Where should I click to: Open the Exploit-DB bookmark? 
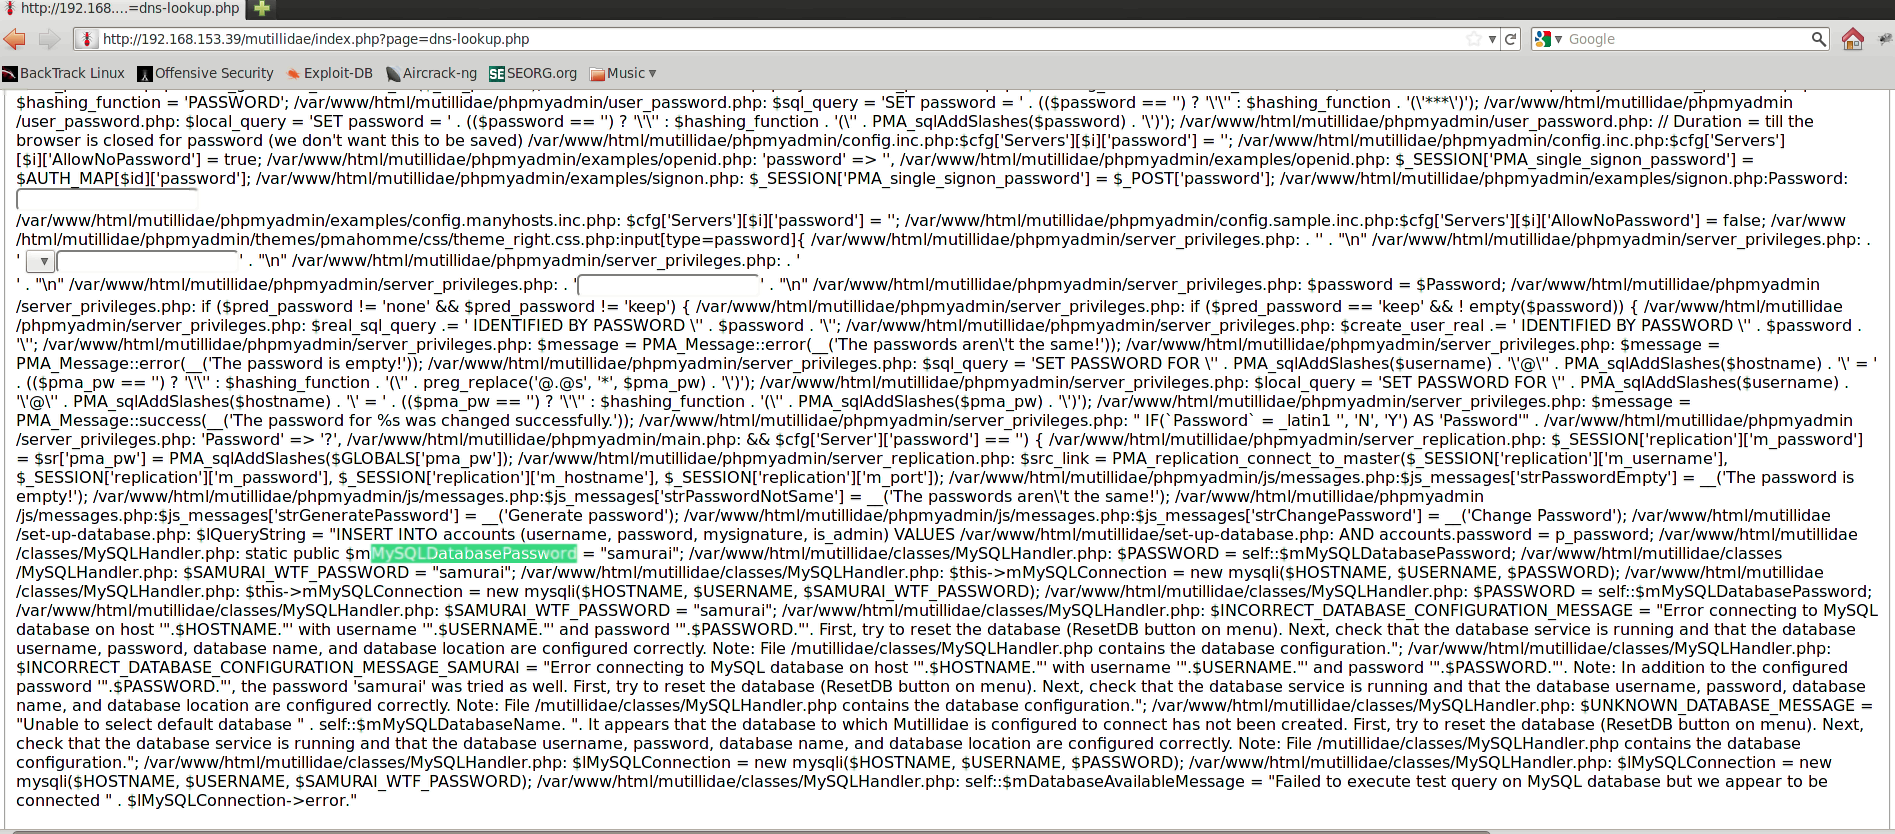click(330, 73)
